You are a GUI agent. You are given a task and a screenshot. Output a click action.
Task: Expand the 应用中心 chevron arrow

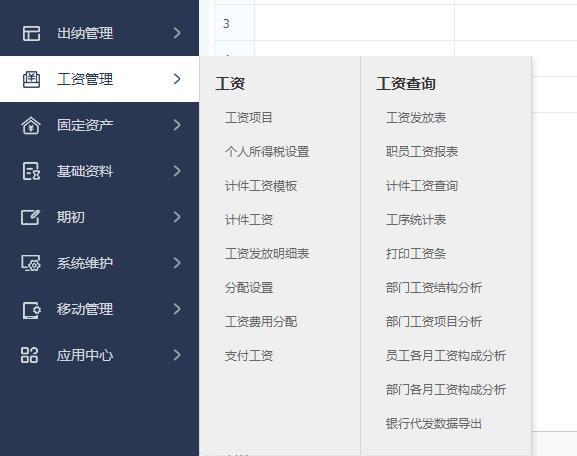(177, 355)
